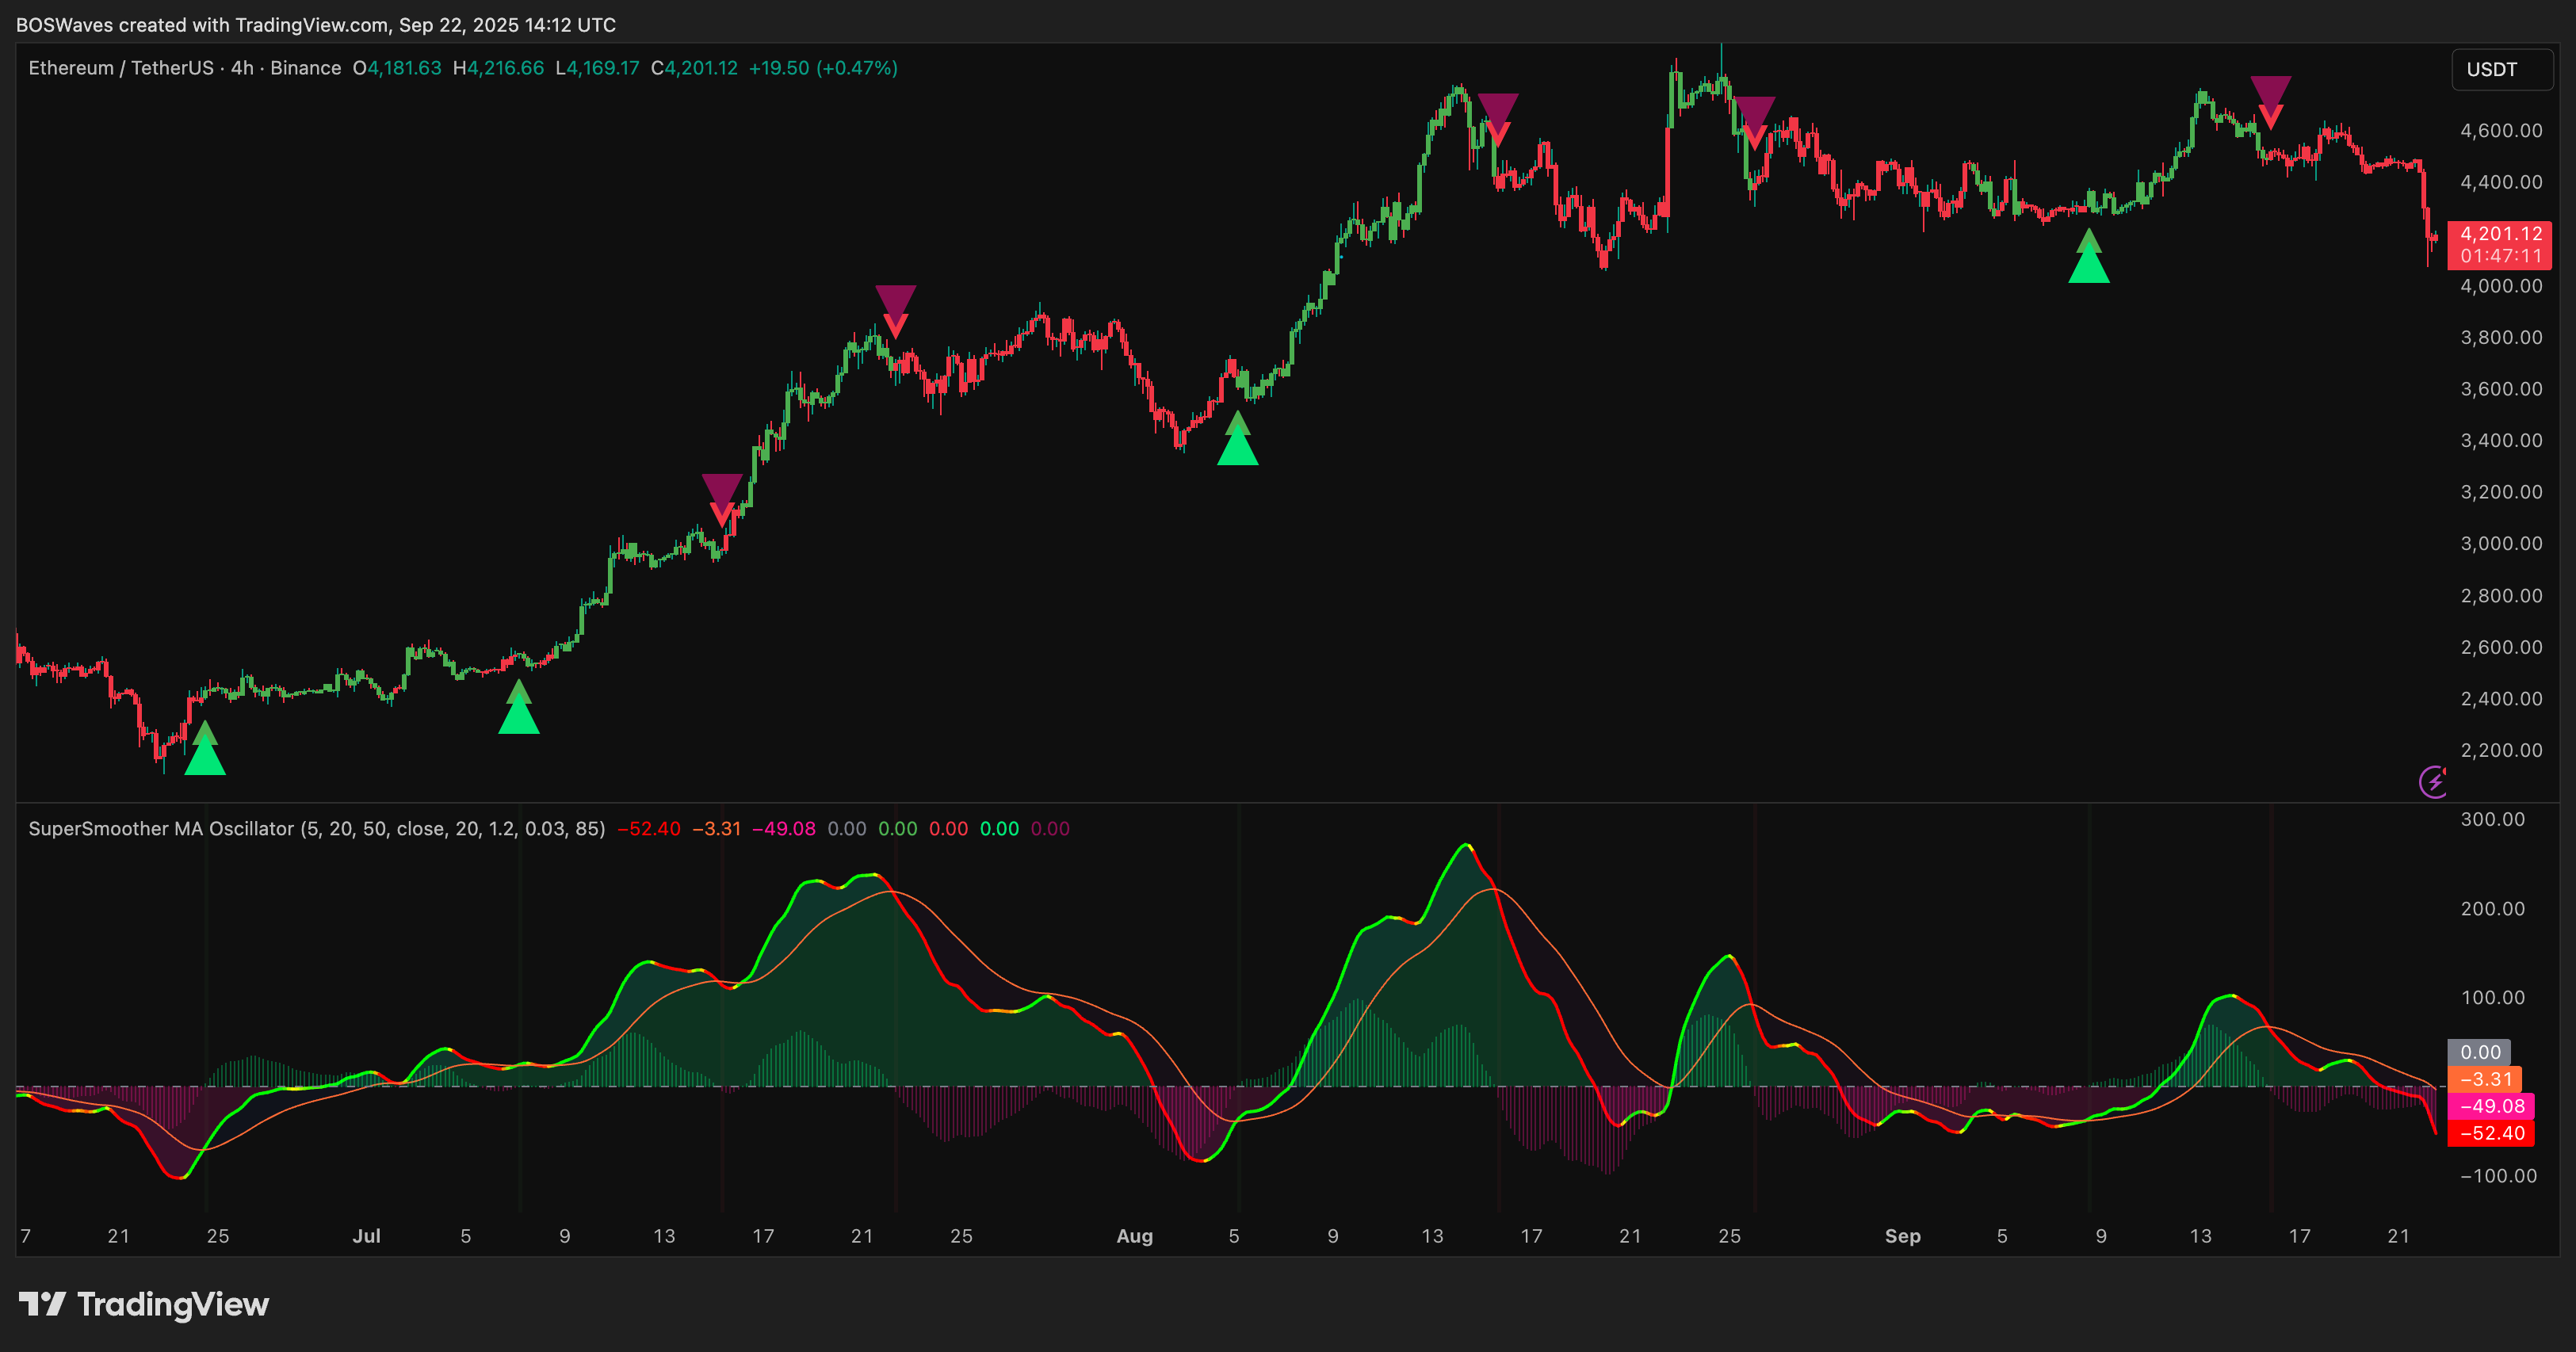The image size is (2576, 1352).
Task: Click the red −52.40 axis label
Action: 2491,1133
